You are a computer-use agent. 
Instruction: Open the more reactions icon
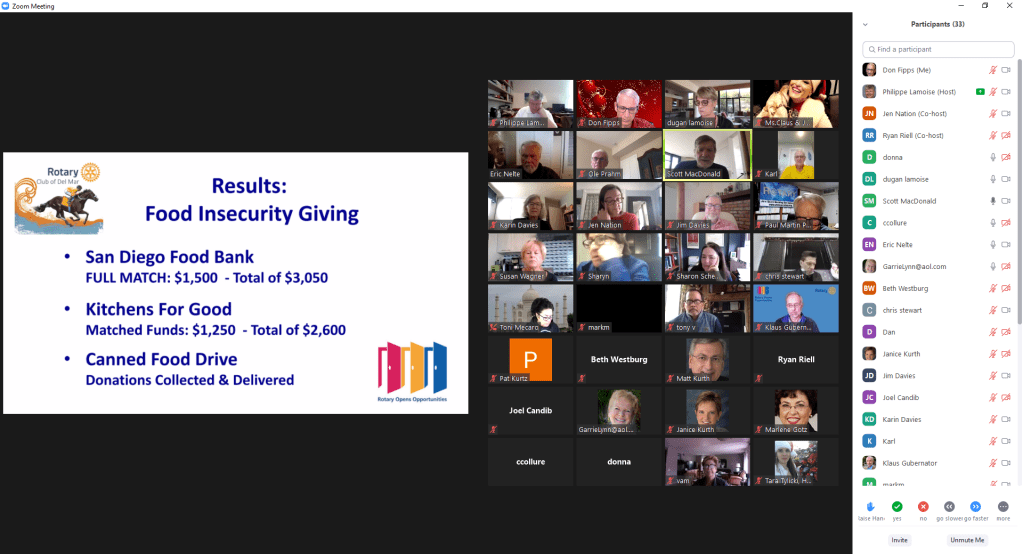1002,507
